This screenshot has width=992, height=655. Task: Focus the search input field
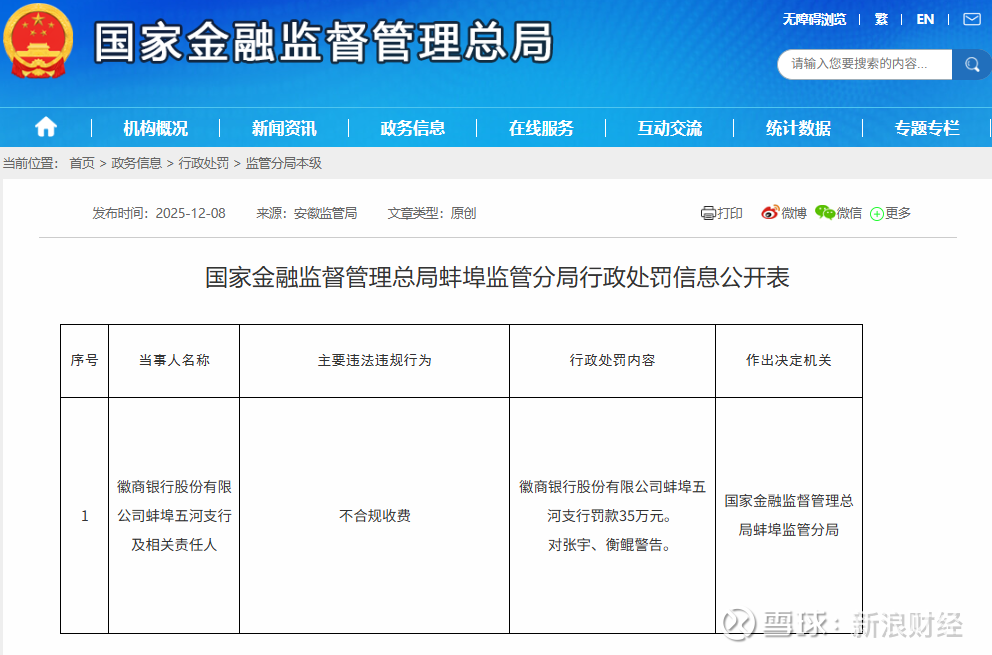coord(864,65)
